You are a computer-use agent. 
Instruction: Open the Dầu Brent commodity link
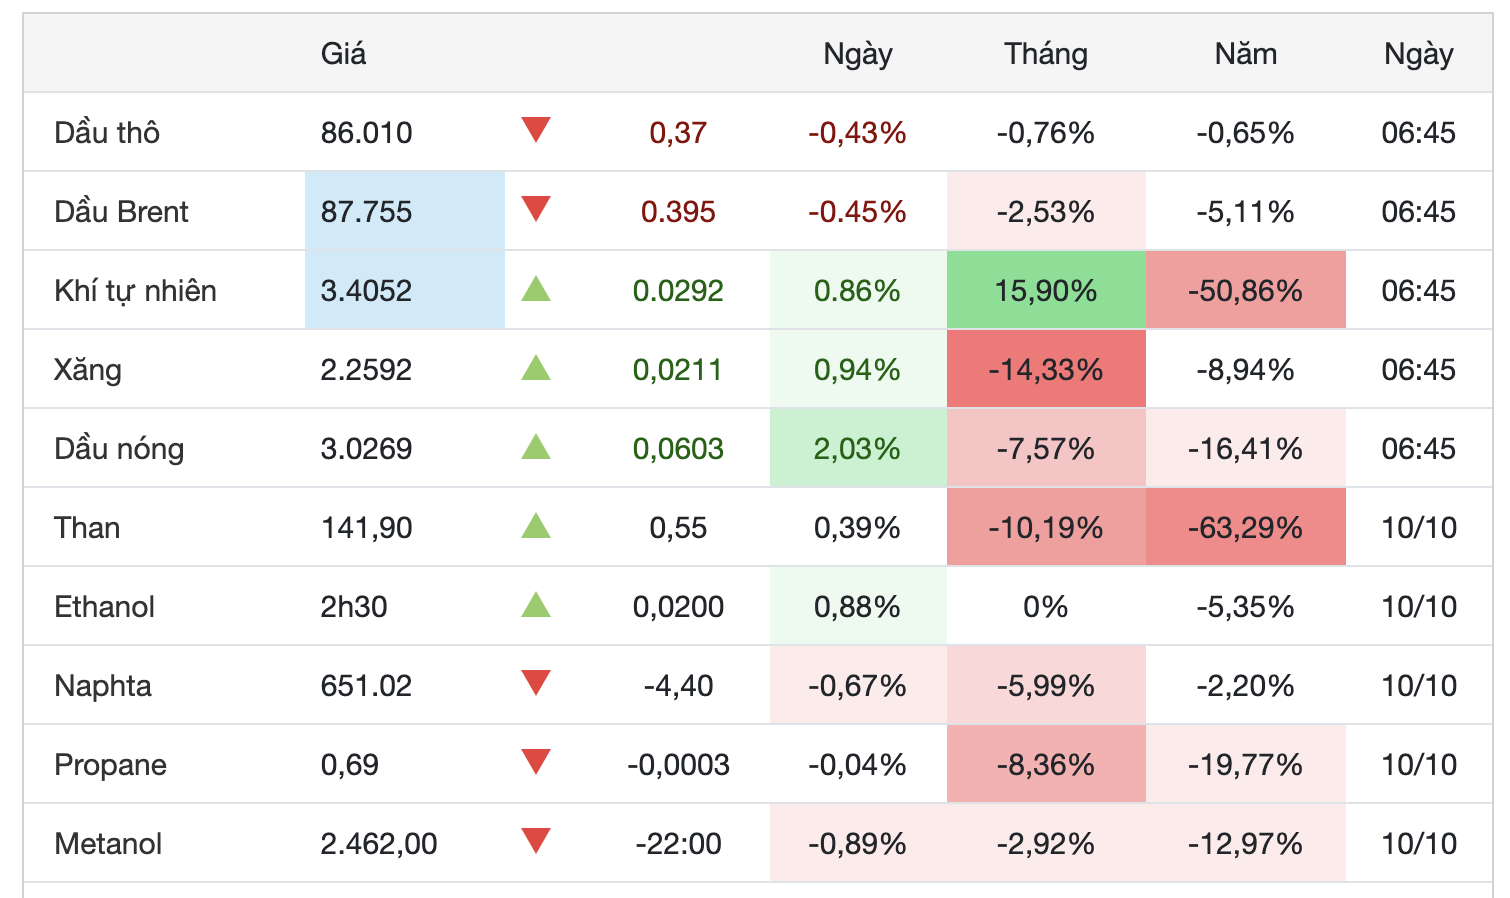pyautogui.click(x=121, y=212)
